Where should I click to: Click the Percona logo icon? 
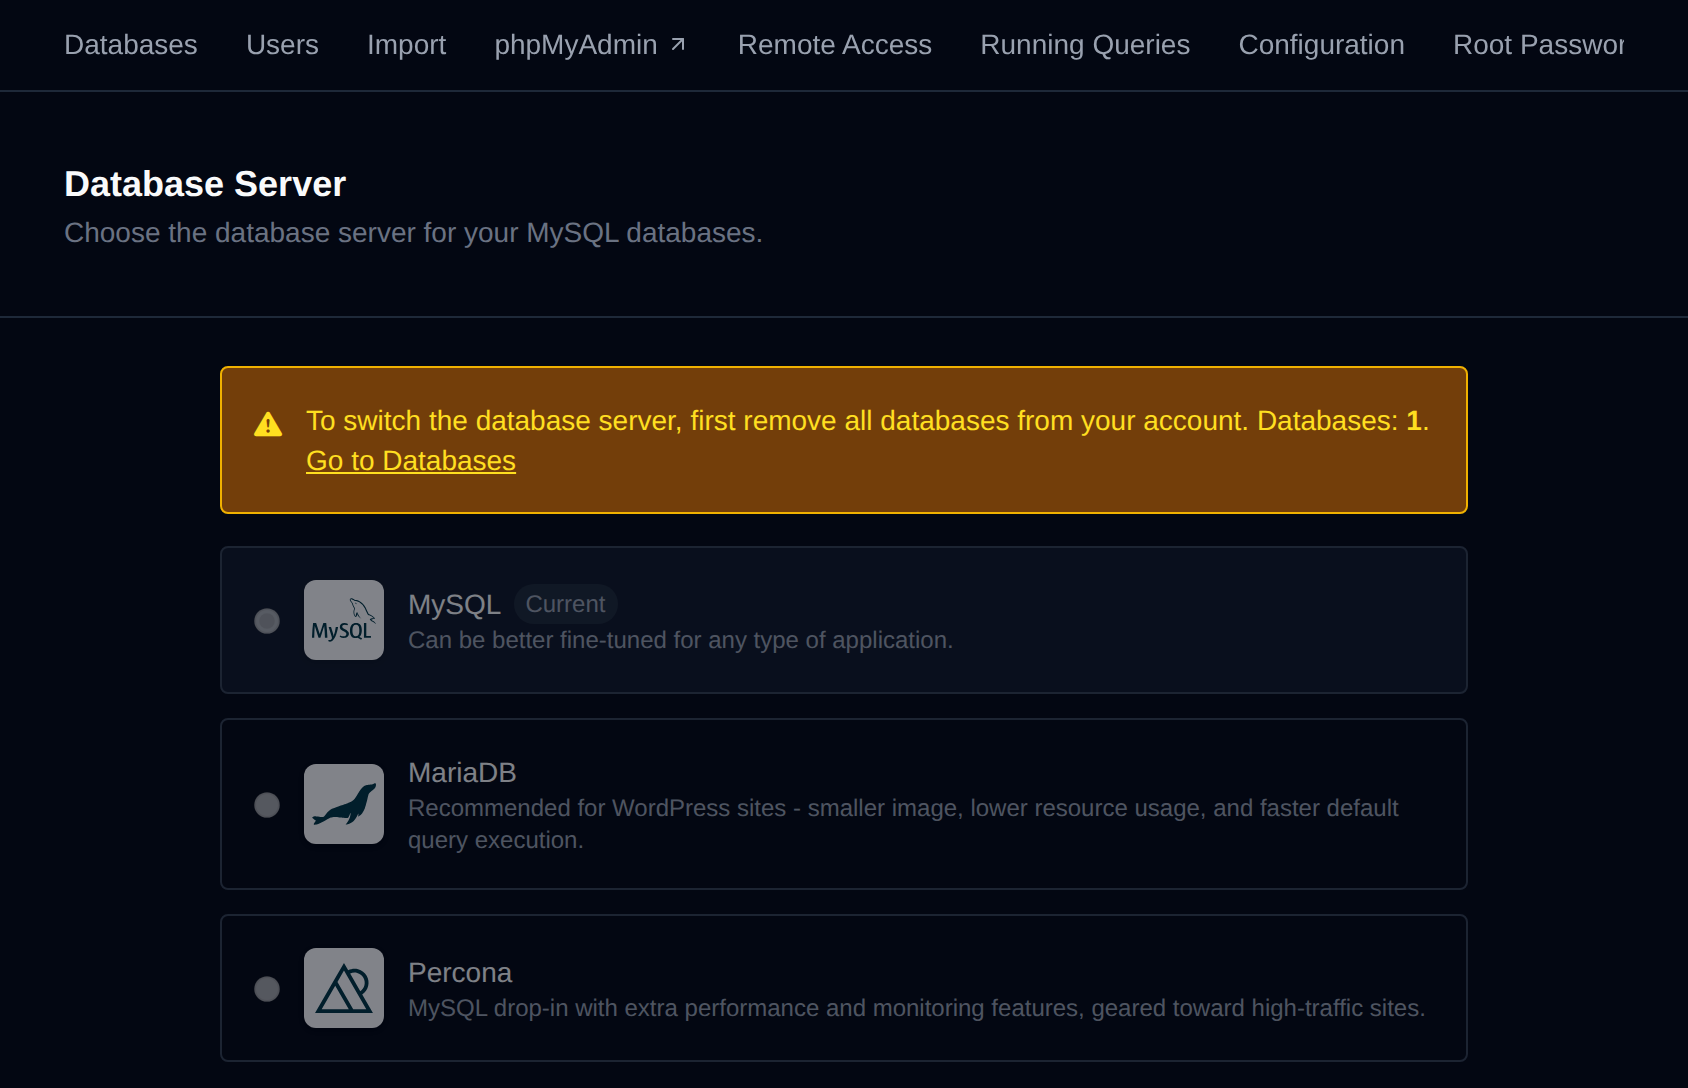tap(344, 988)
